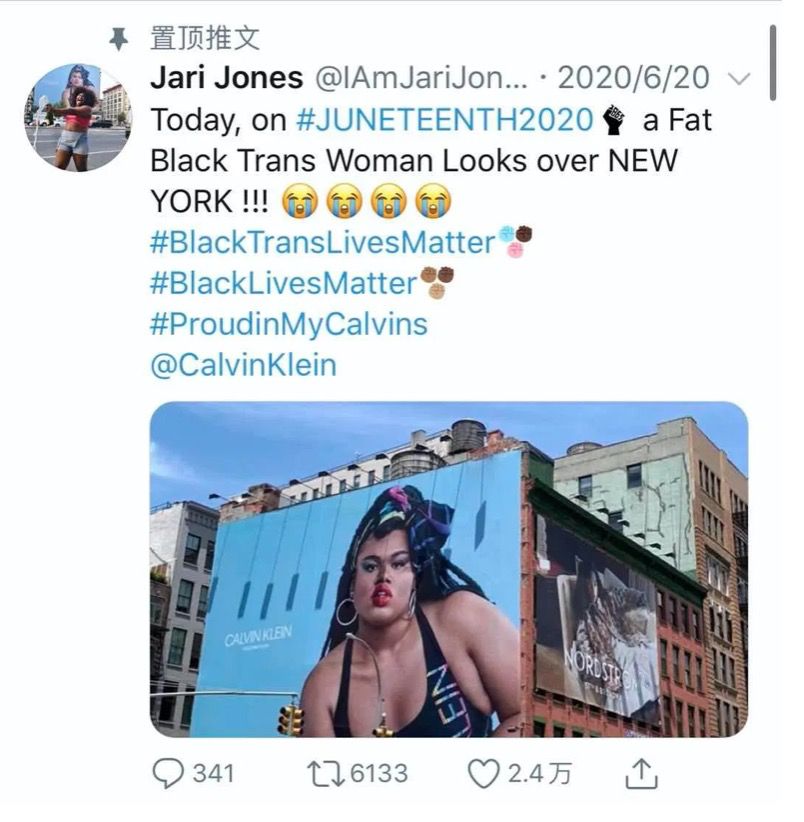804x822 pixels.
Task: Tap the share upload icon
Action: tap(642, 773)
